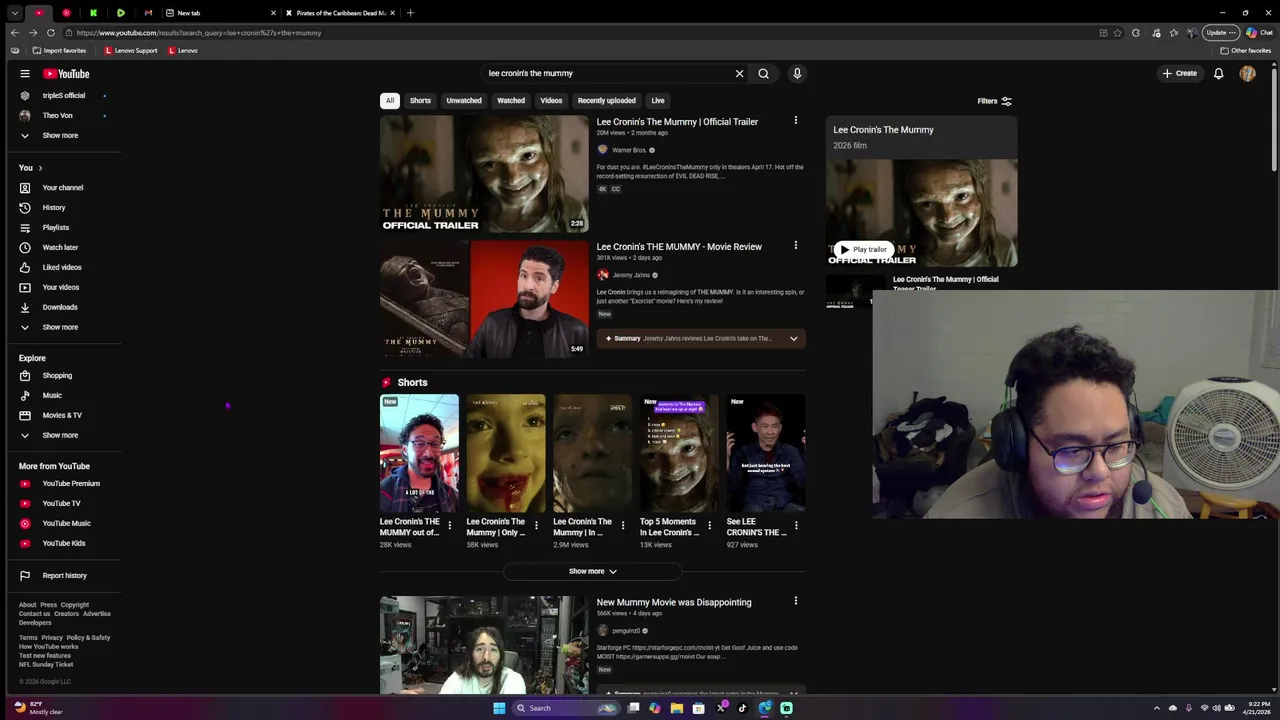Go to the YouTube home logo

[x=66, y=73]
